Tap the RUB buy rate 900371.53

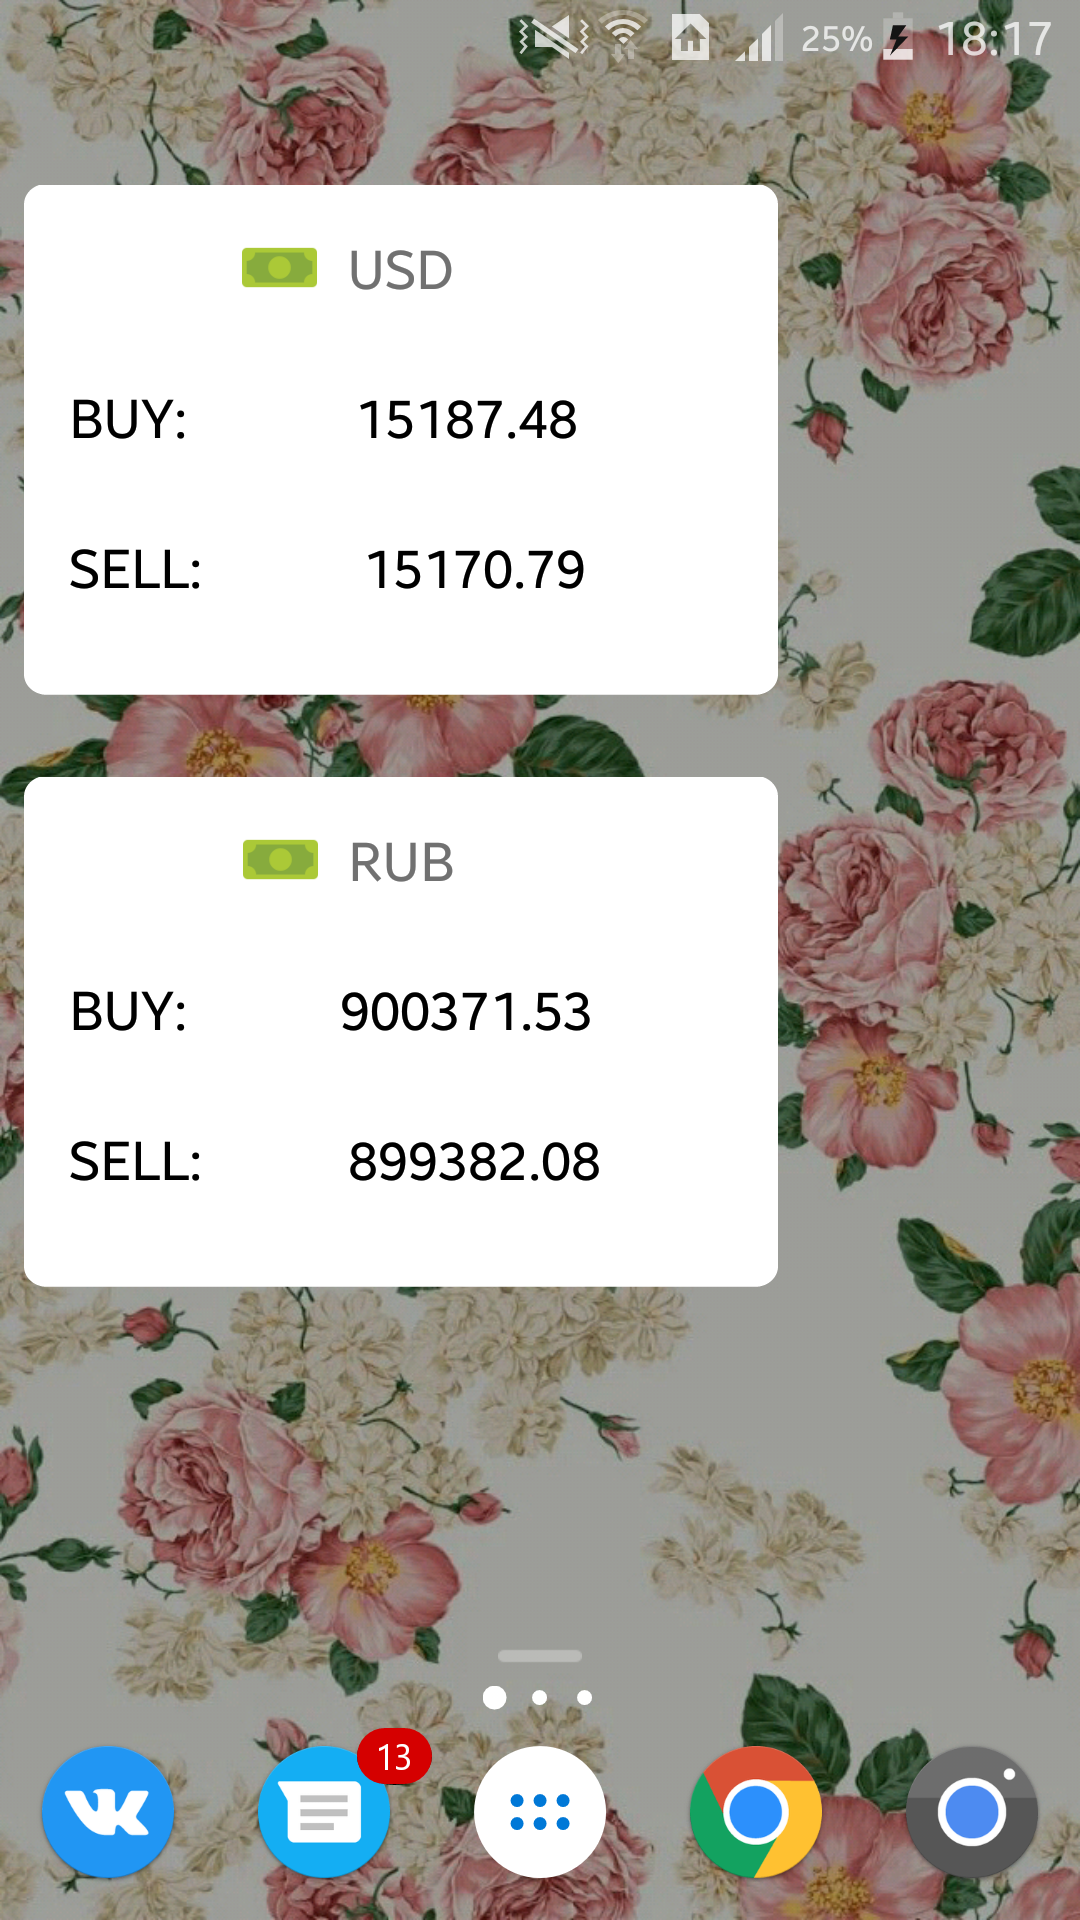pos(466,1011)
